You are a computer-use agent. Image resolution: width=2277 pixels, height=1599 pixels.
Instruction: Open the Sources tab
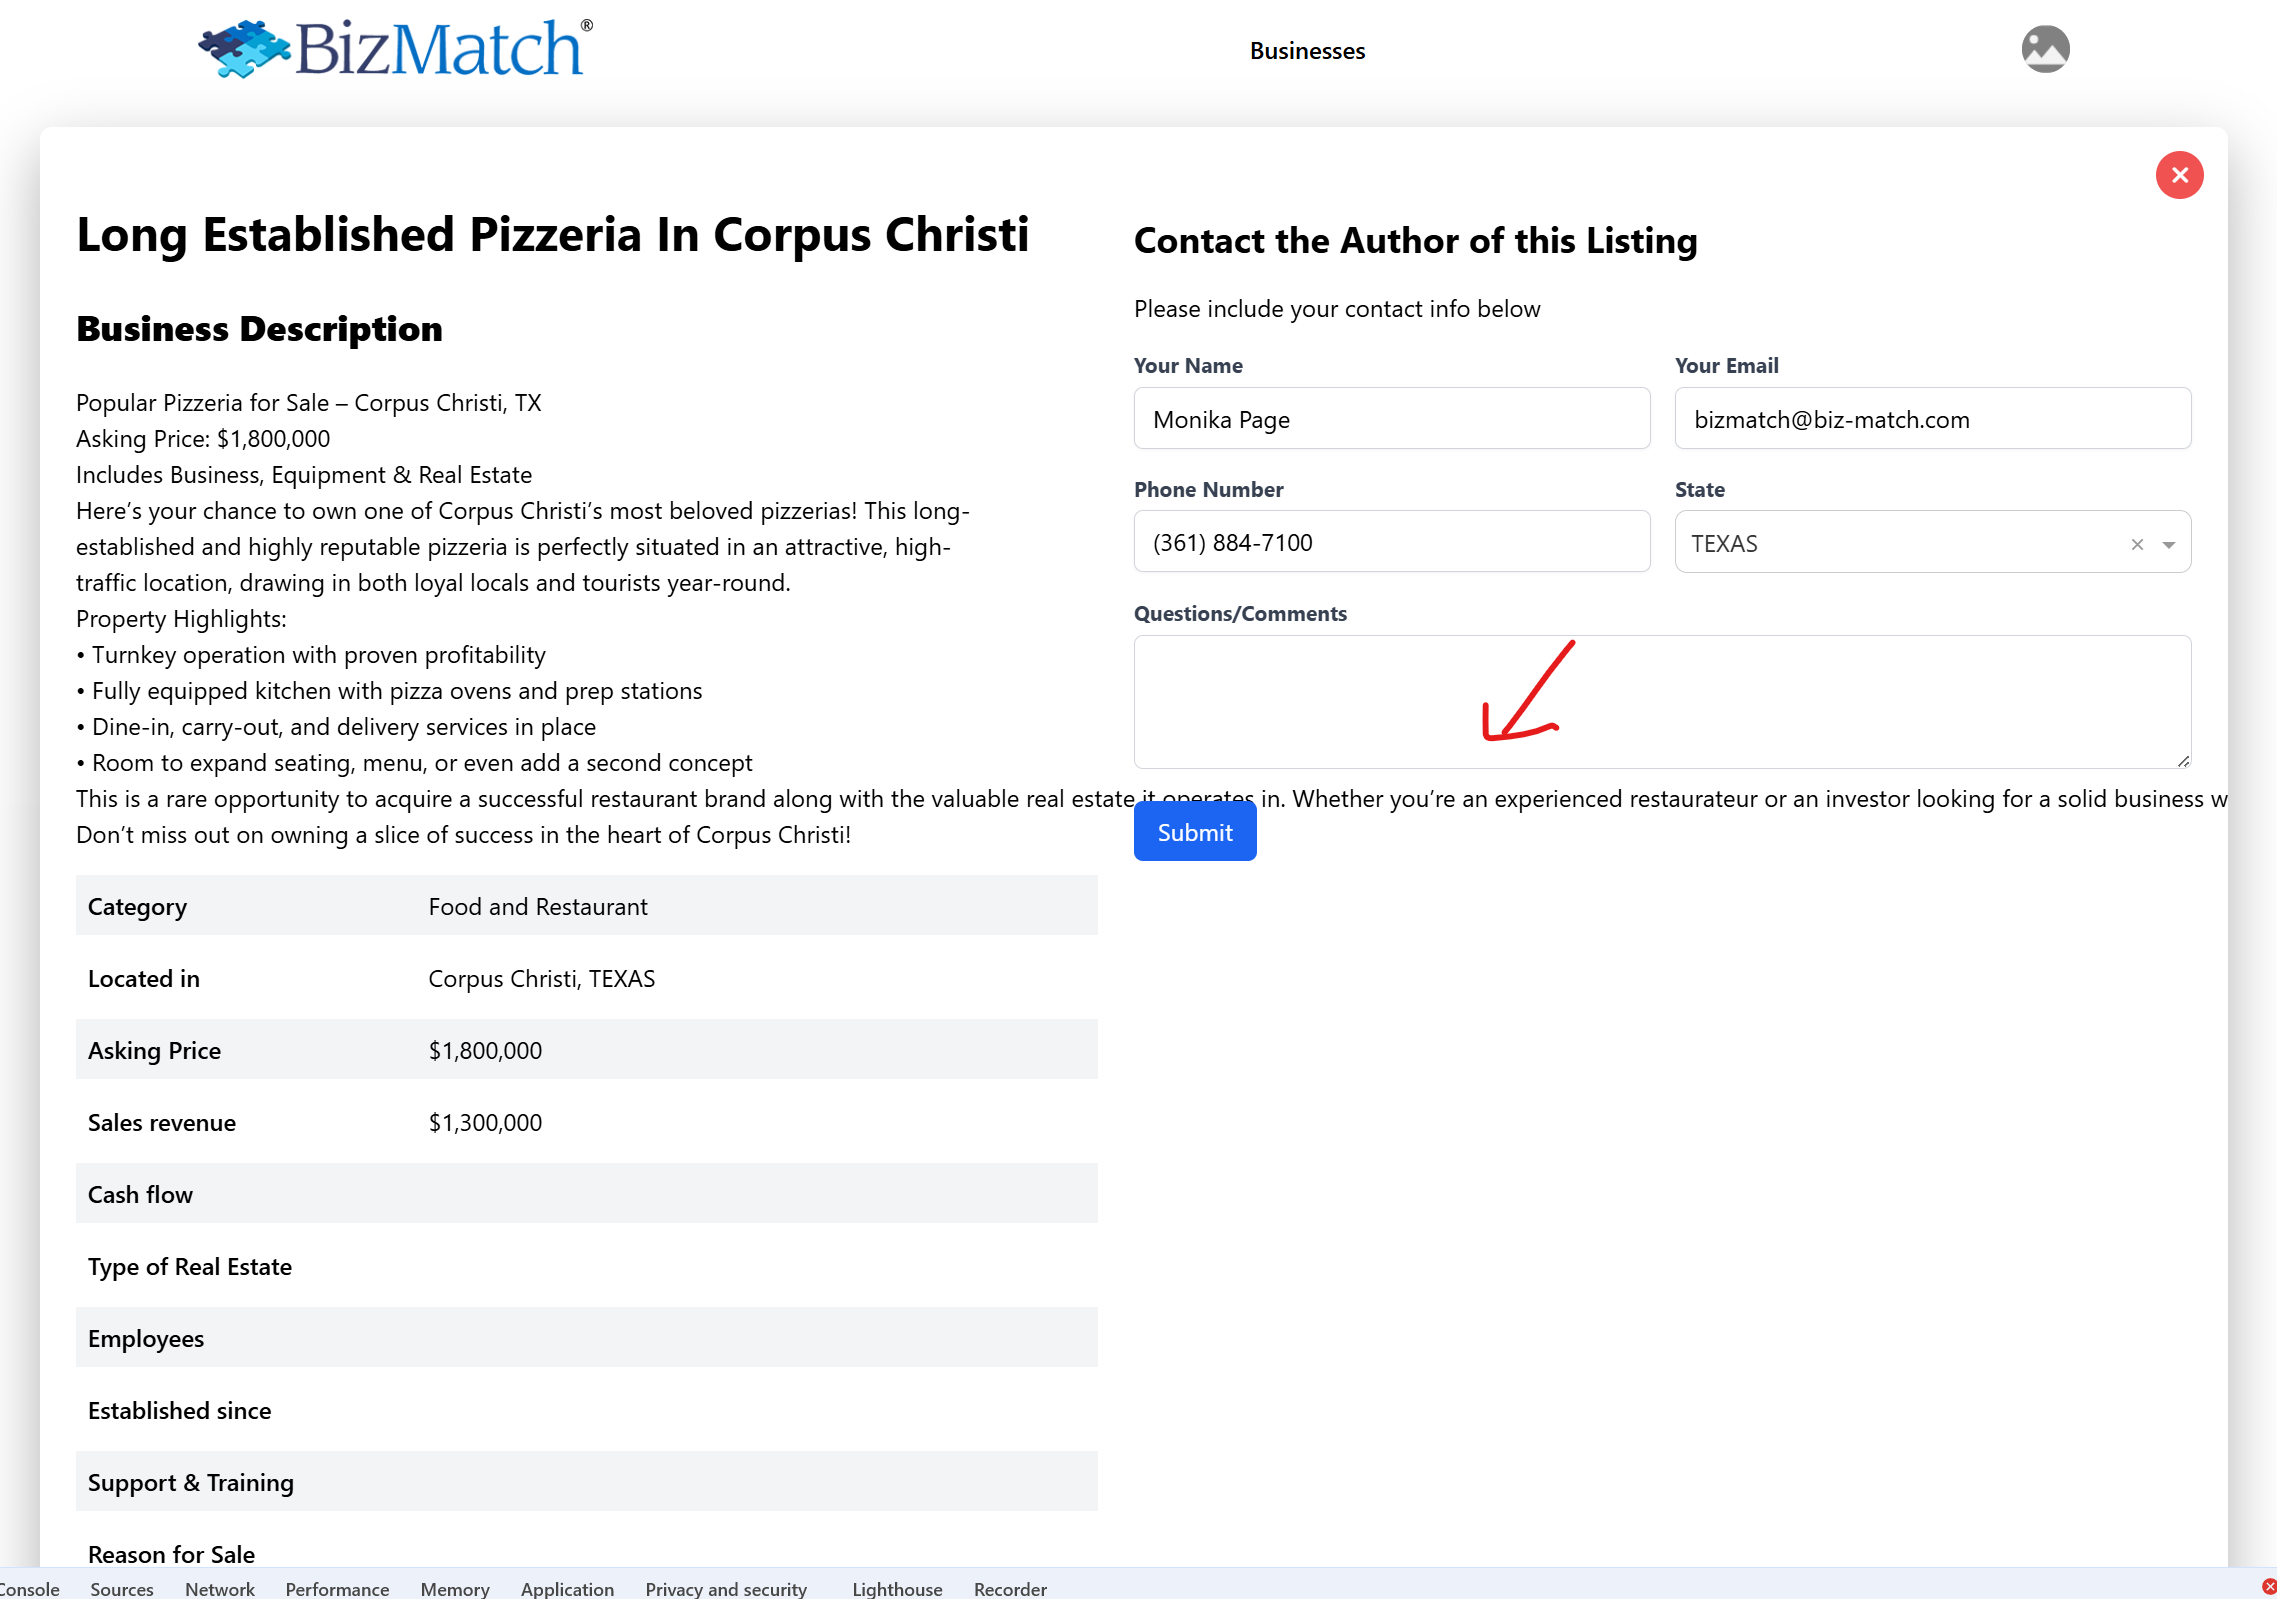(121, 1588)
